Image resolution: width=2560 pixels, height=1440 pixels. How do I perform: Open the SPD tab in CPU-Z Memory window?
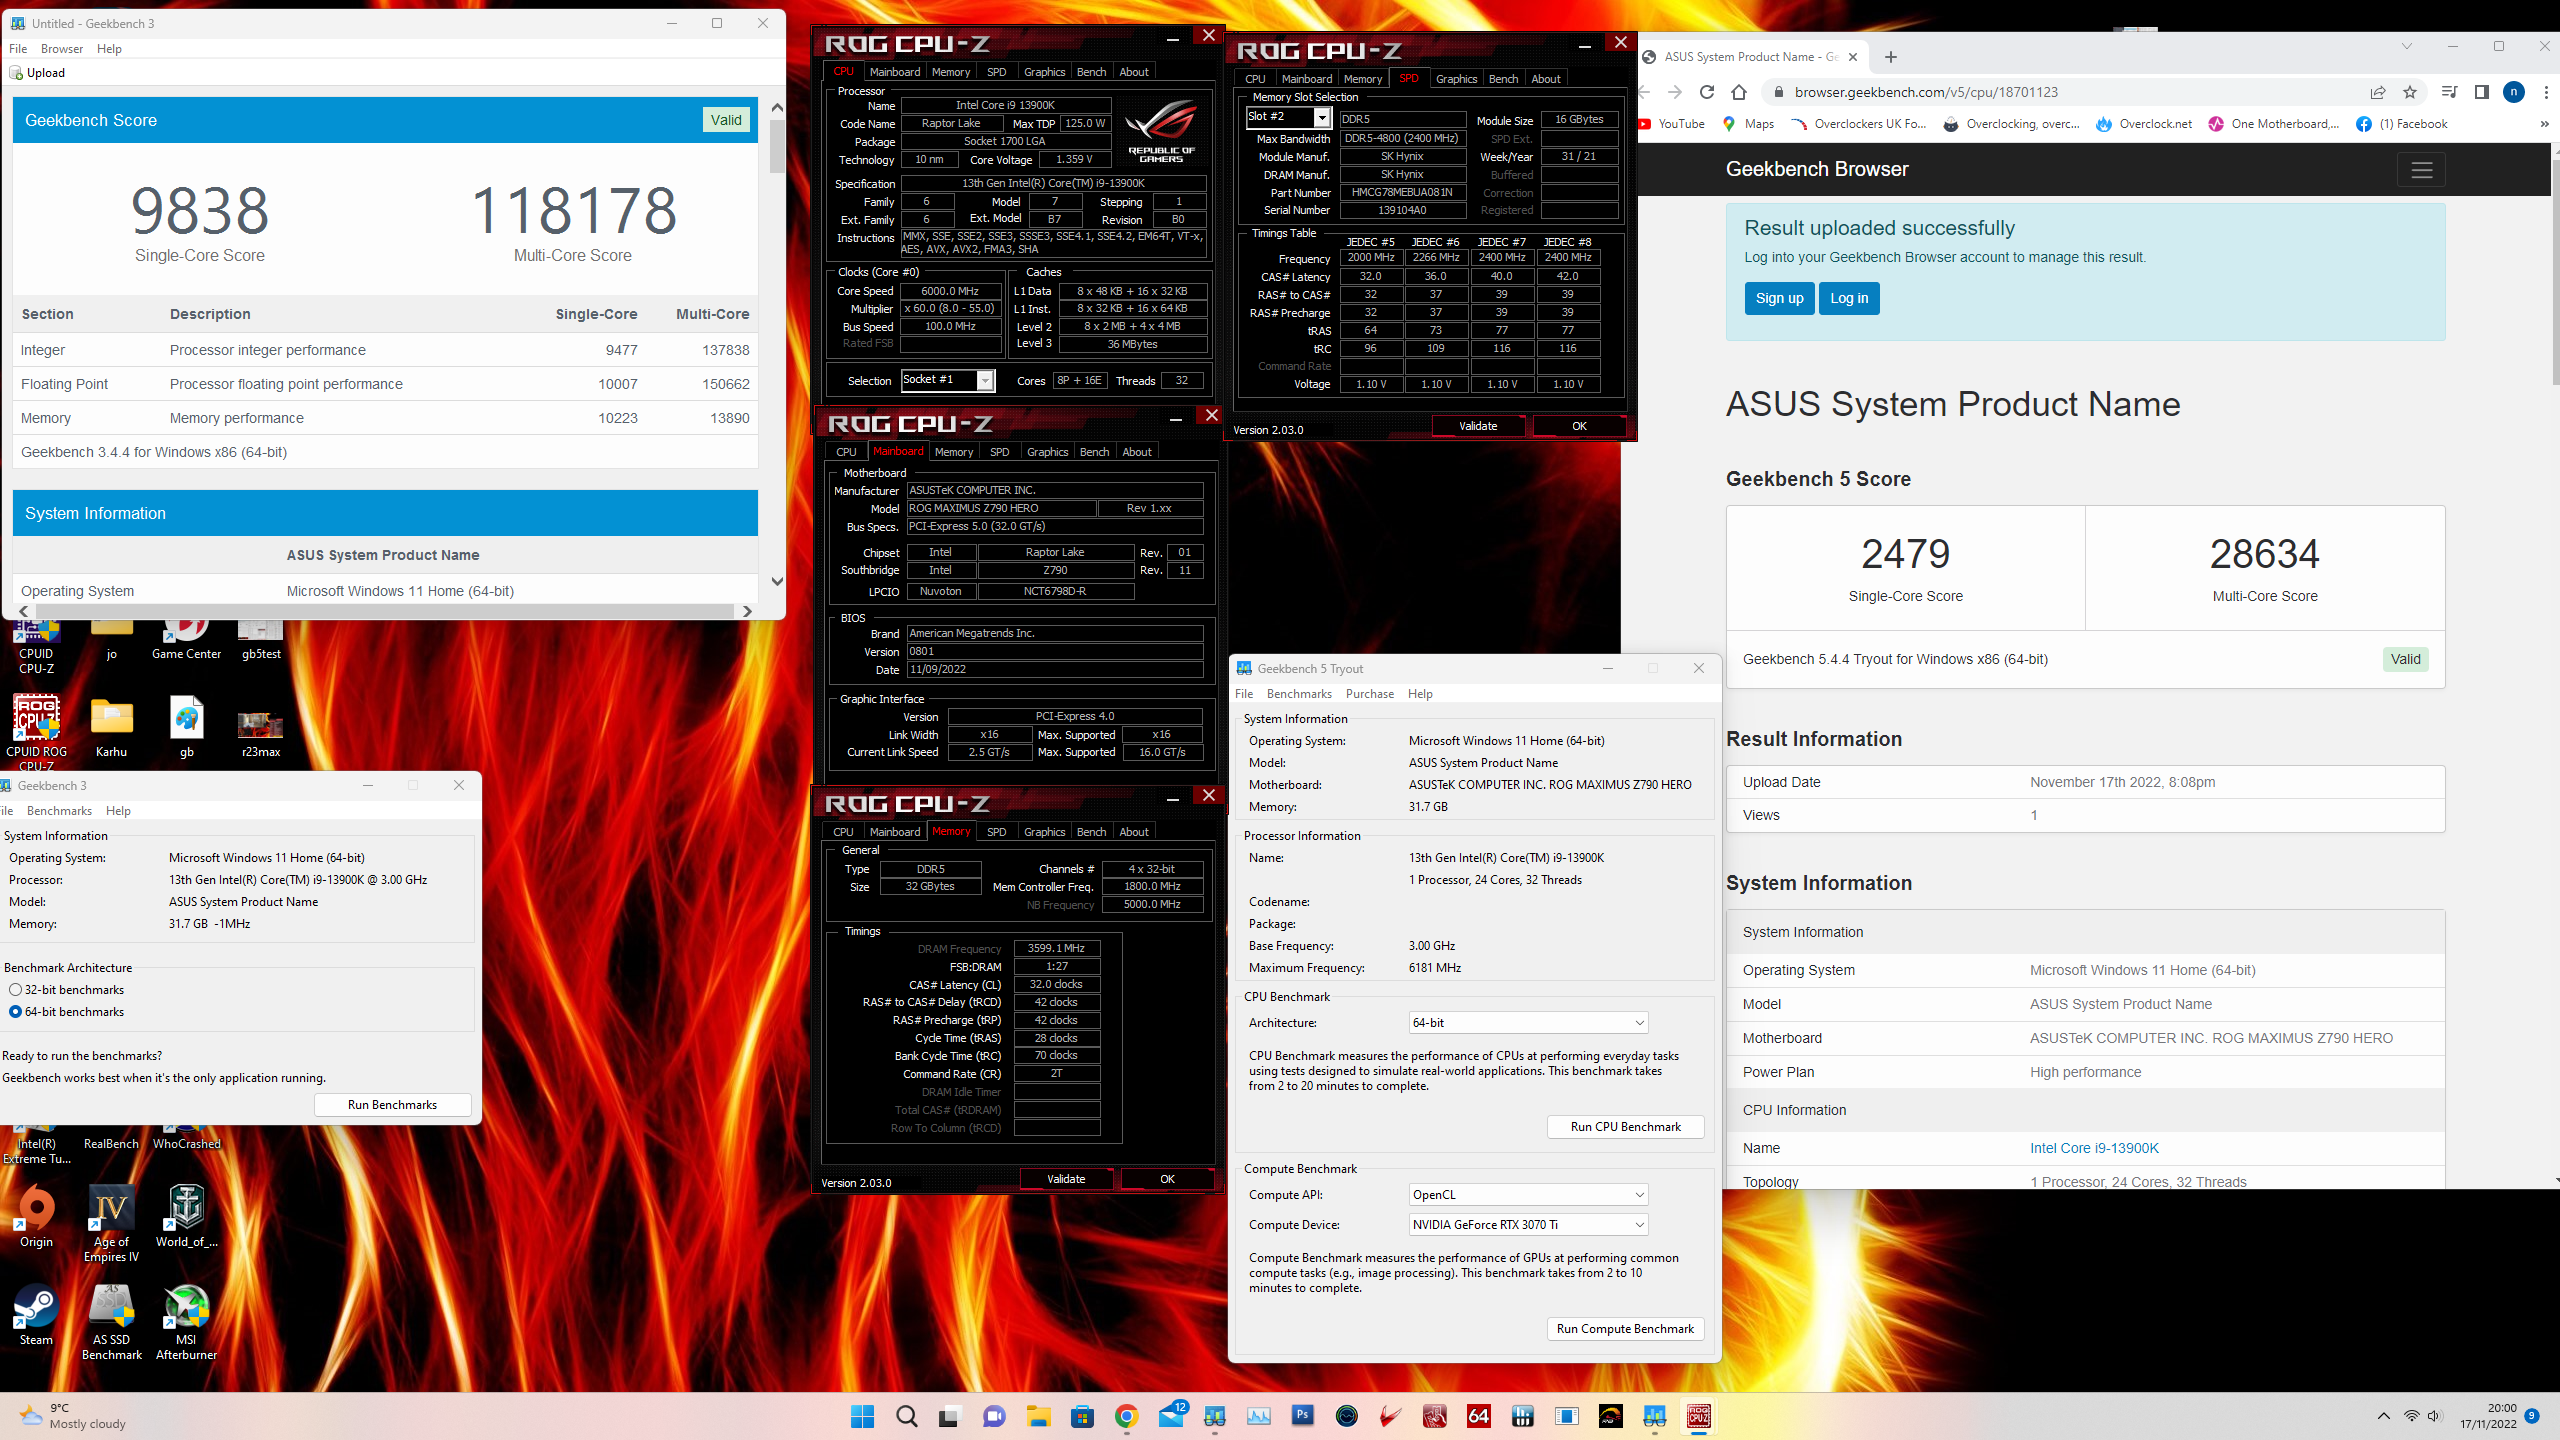coord(996,832)
